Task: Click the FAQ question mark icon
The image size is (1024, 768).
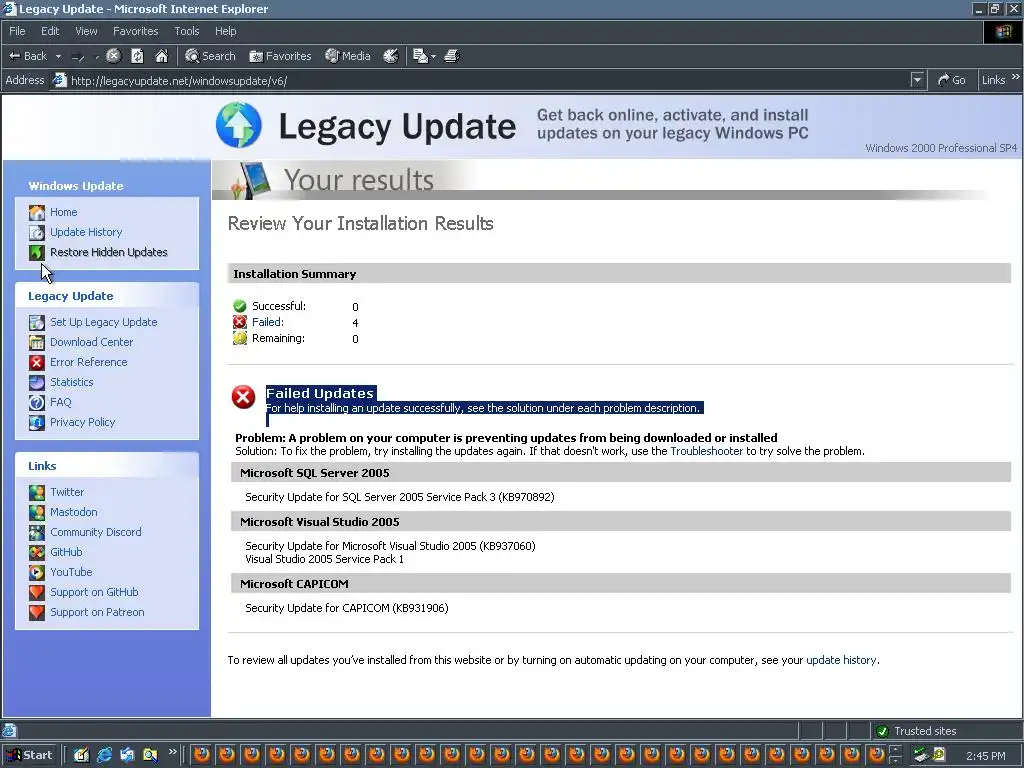Action: [x=37, y=402]
